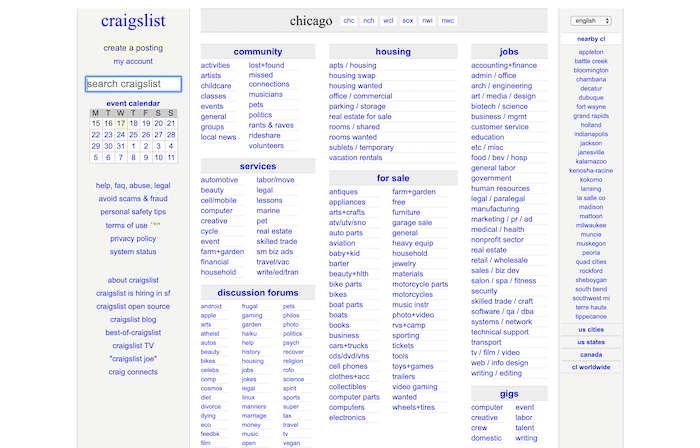Switch to the nwi area tab
700x448 pixels.
(x=427, y=20)
